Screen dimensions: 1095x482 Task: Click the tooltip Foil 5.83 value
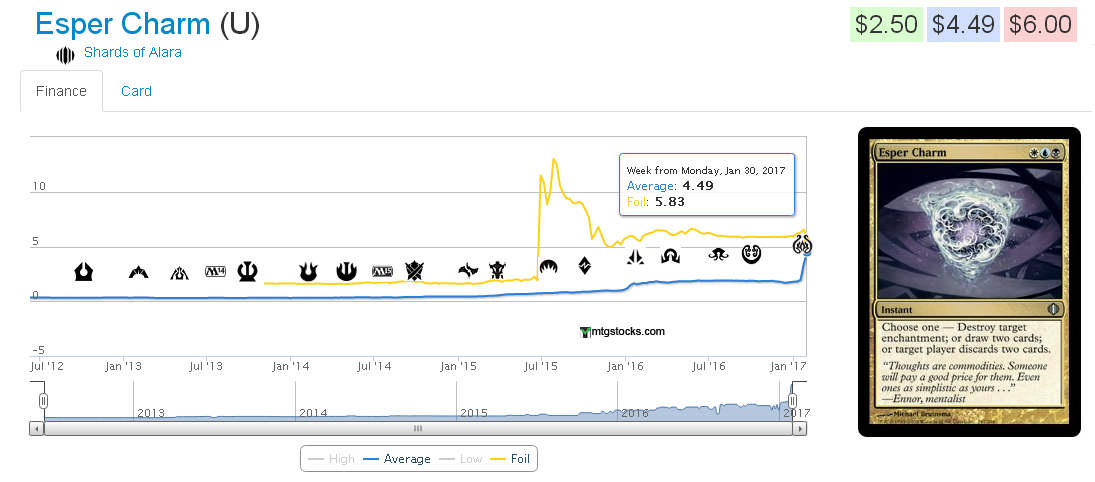coord(670,202)
